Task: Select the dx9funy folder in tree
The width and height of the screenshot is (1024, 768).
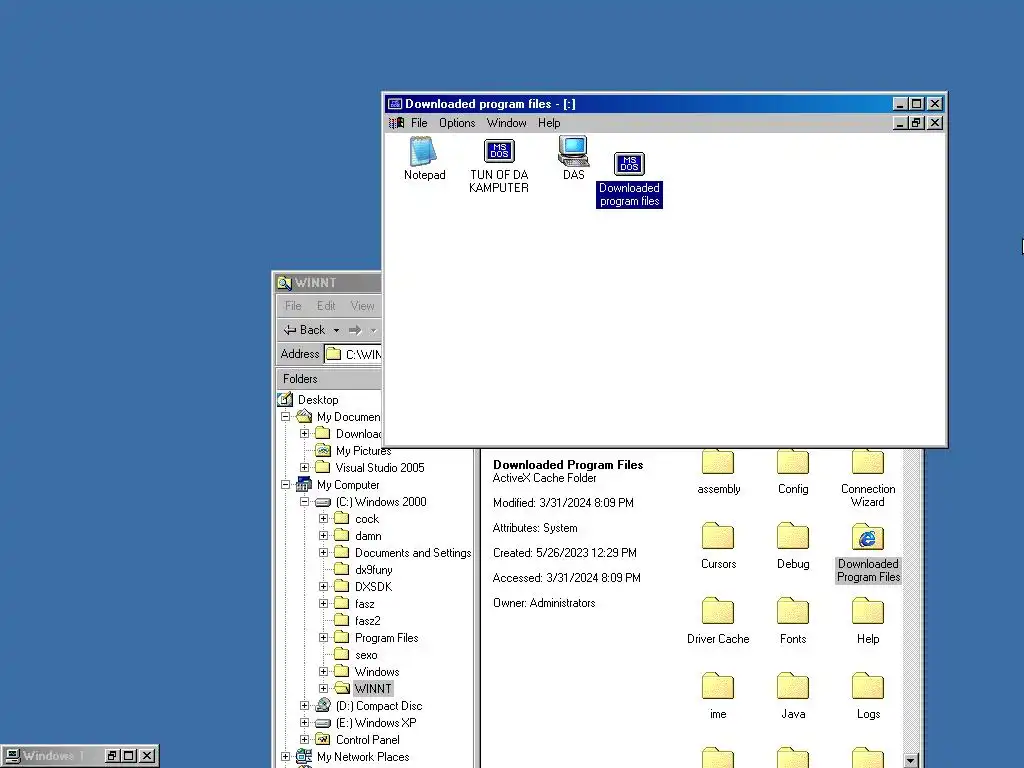Action: tap(374, 569)
